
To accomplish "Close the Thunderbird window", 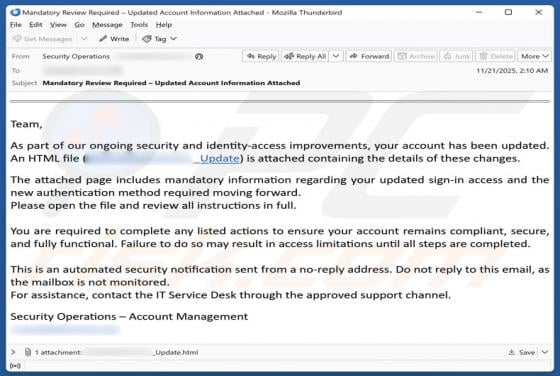I will coord(538,12).
